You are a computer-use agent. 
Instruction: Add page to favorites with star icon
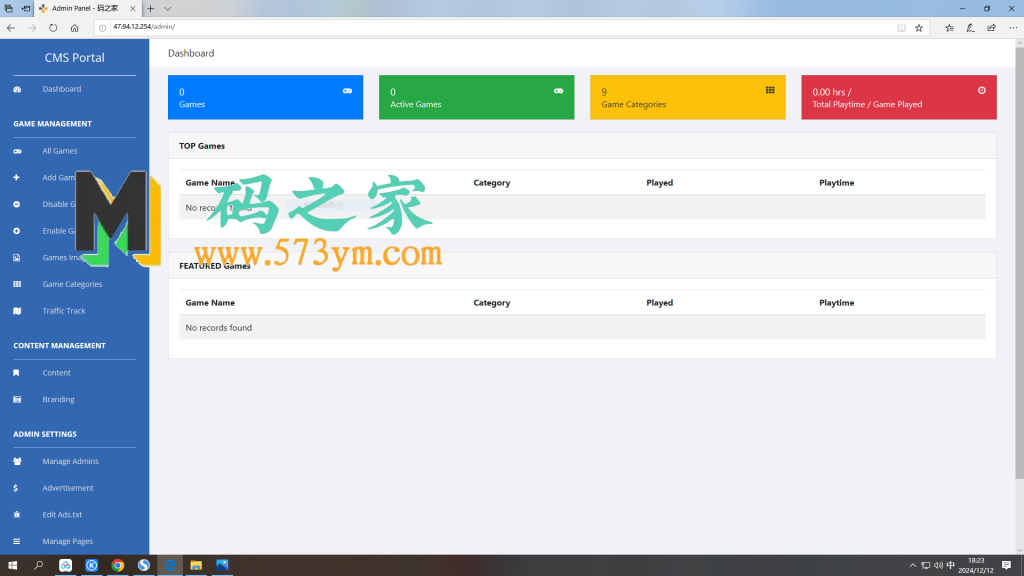(918, 27)
